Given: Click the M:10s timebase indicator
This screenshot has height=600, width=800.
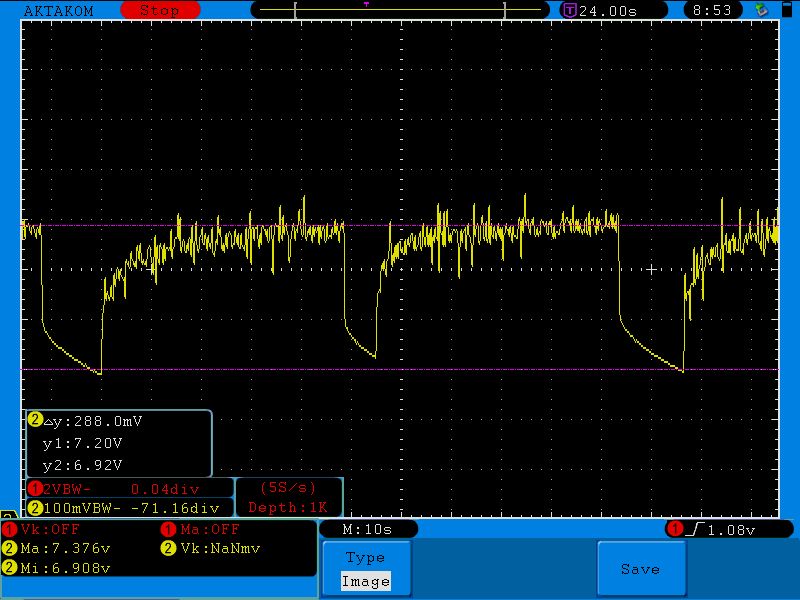Looking at the screenshot, I should pyautogui.click(x=366, y=529).
